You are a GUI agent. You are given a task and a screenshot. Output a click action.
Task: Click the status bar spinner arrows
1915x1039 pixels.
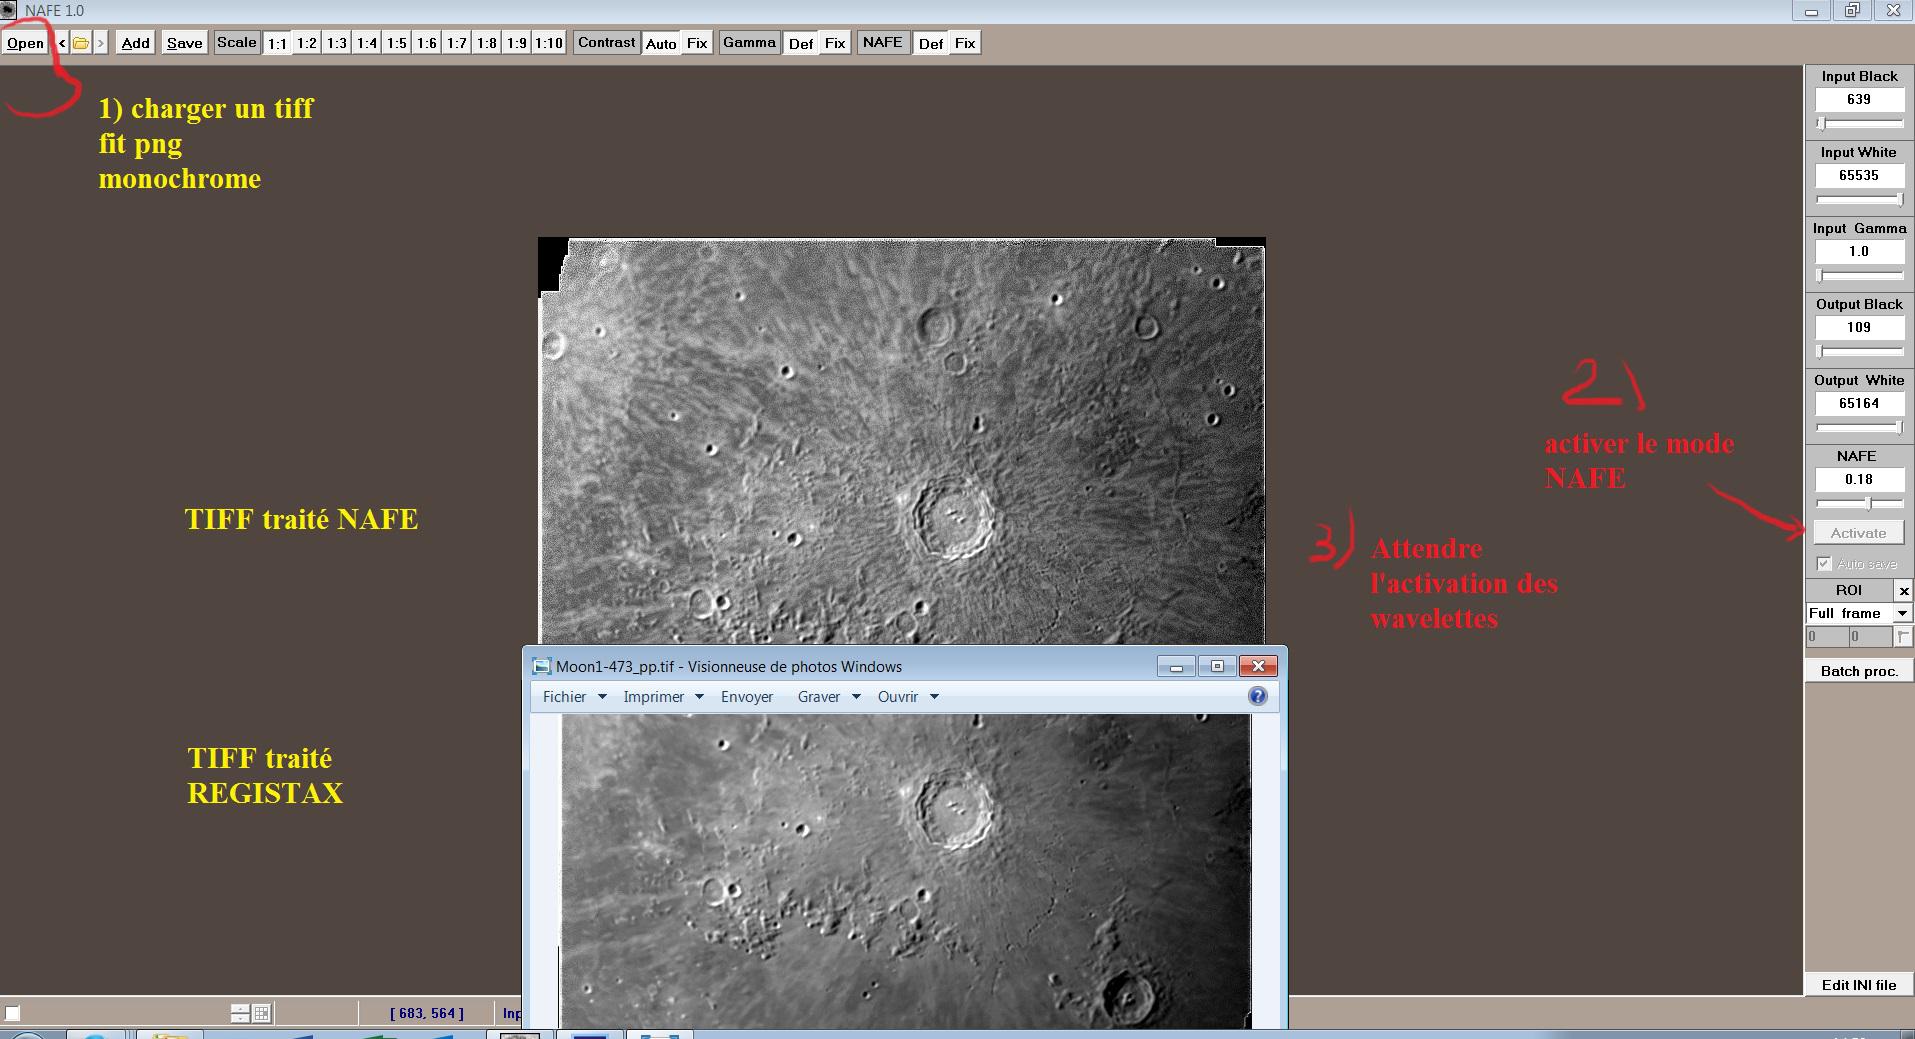coord(240,1013)
